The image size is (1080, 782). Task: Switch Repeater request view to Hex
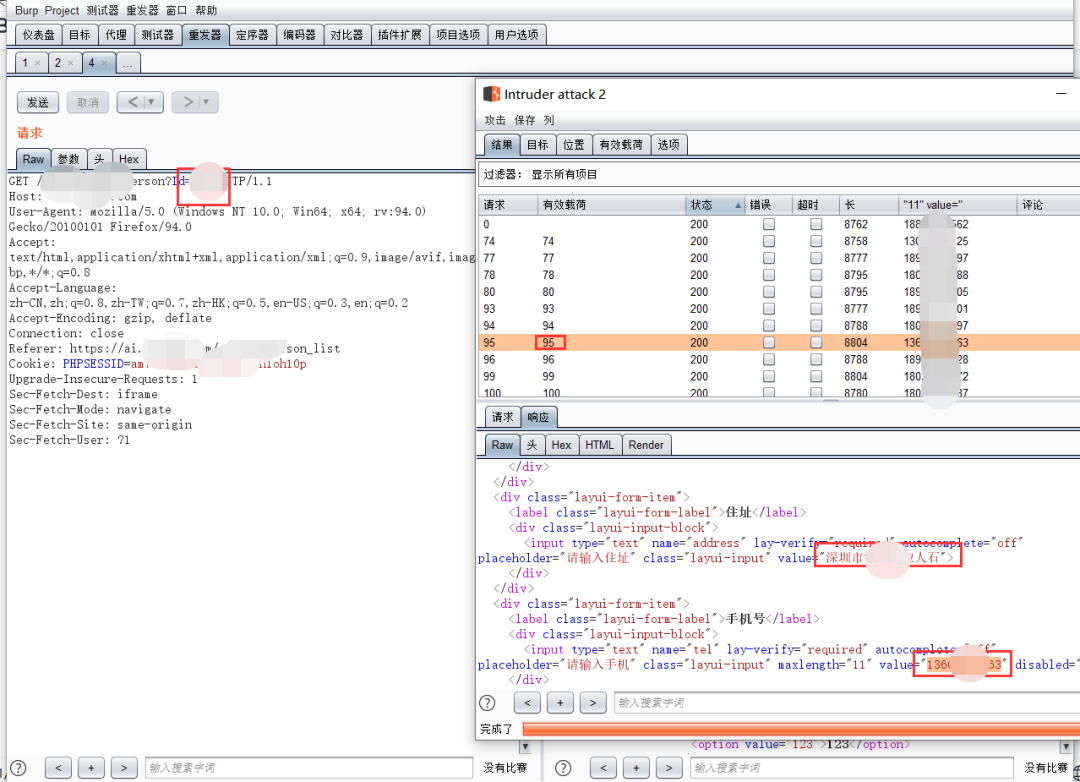pos(129,159)
